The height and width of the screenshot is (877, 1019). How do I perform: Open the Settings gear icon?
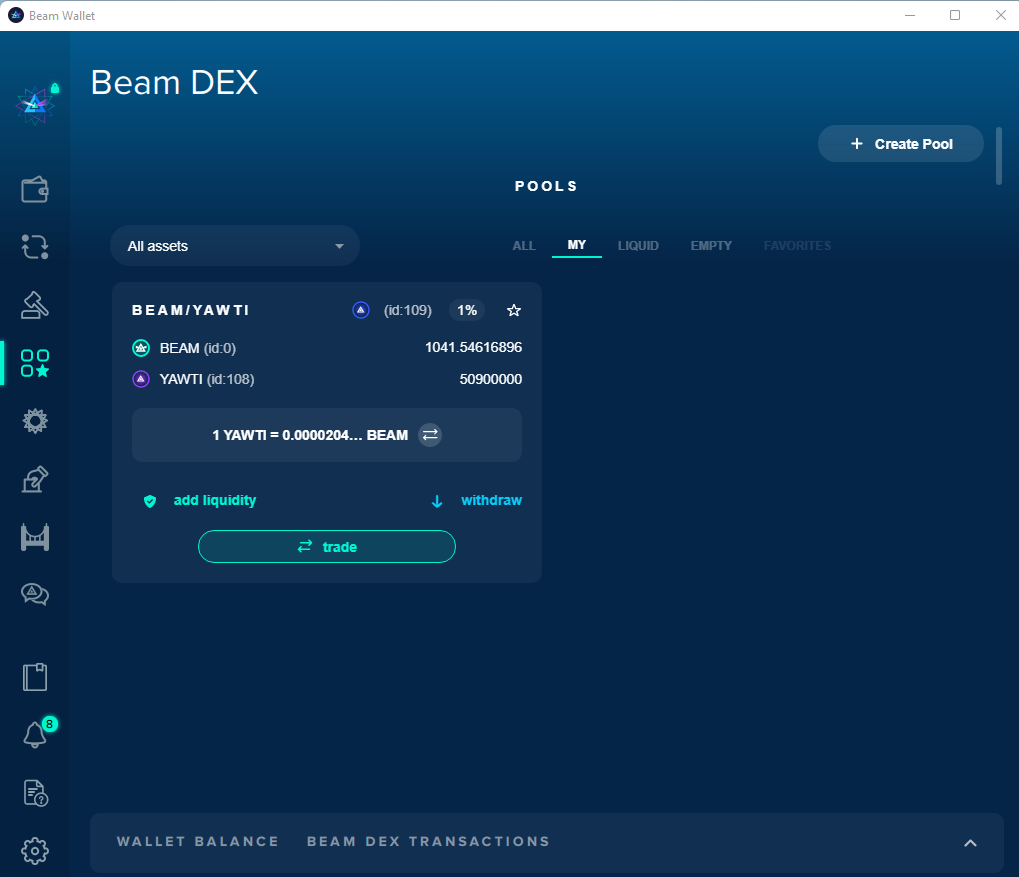click(35, 851)
